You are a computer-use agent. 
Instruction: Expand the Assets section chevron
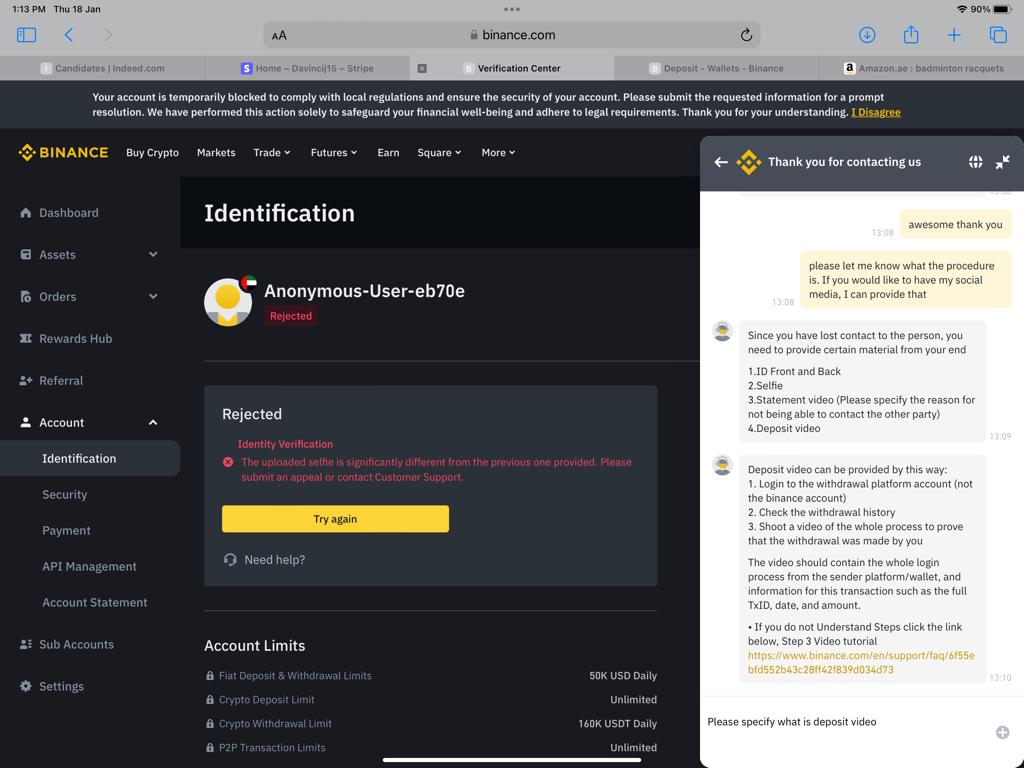153,255
